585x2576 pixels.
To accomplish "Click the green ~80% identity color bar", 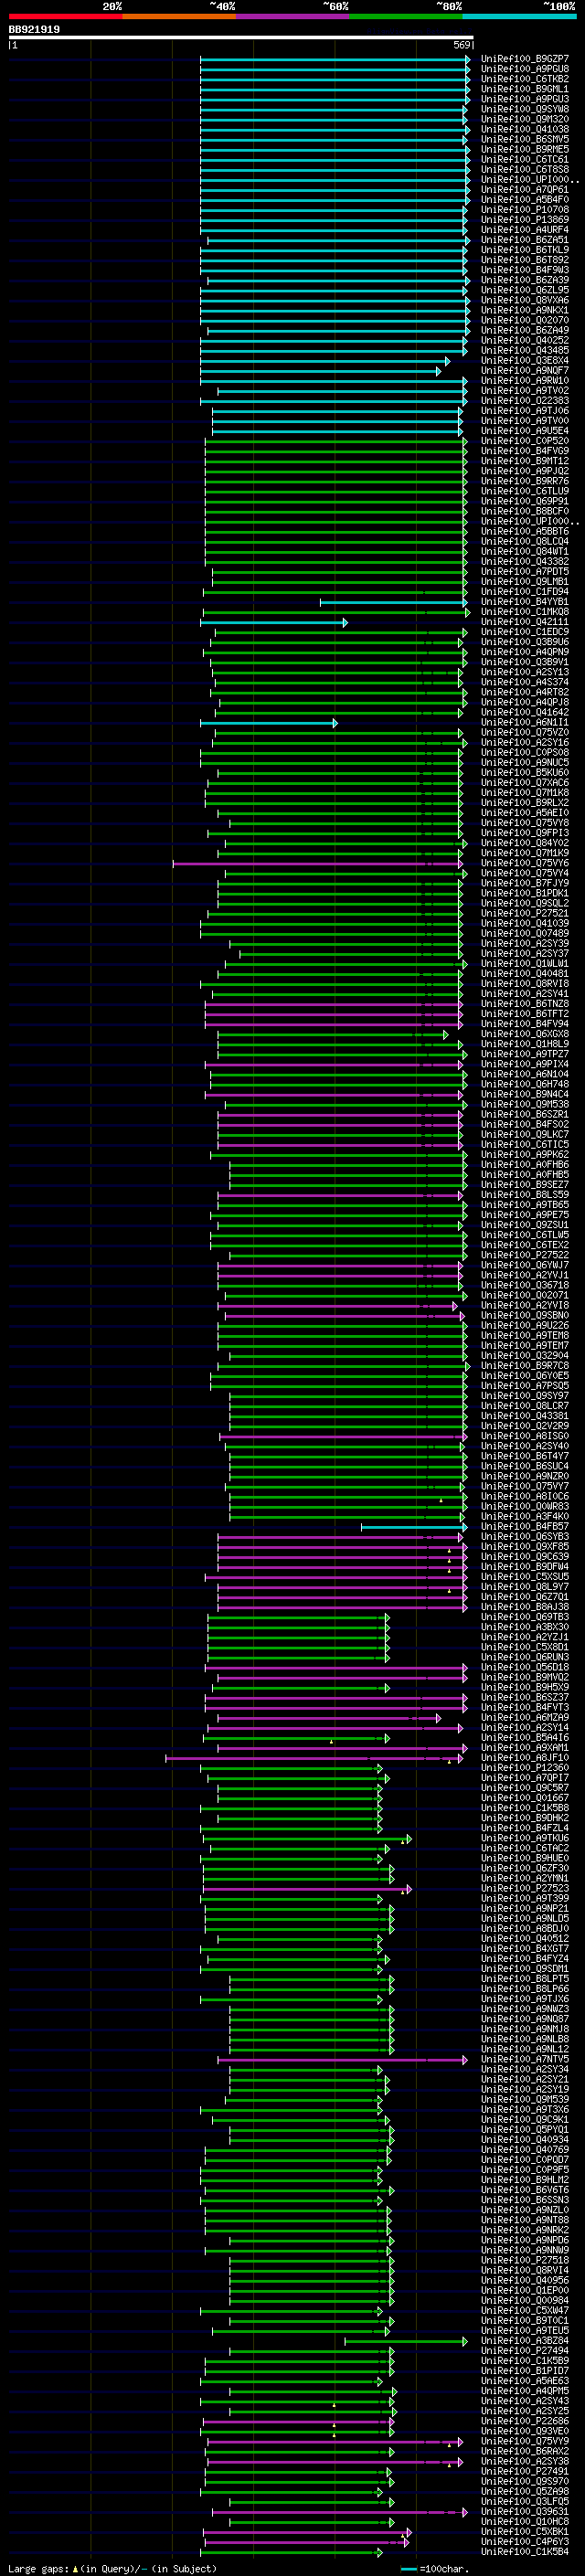I will pyautogui.click(x=406, y=16).
